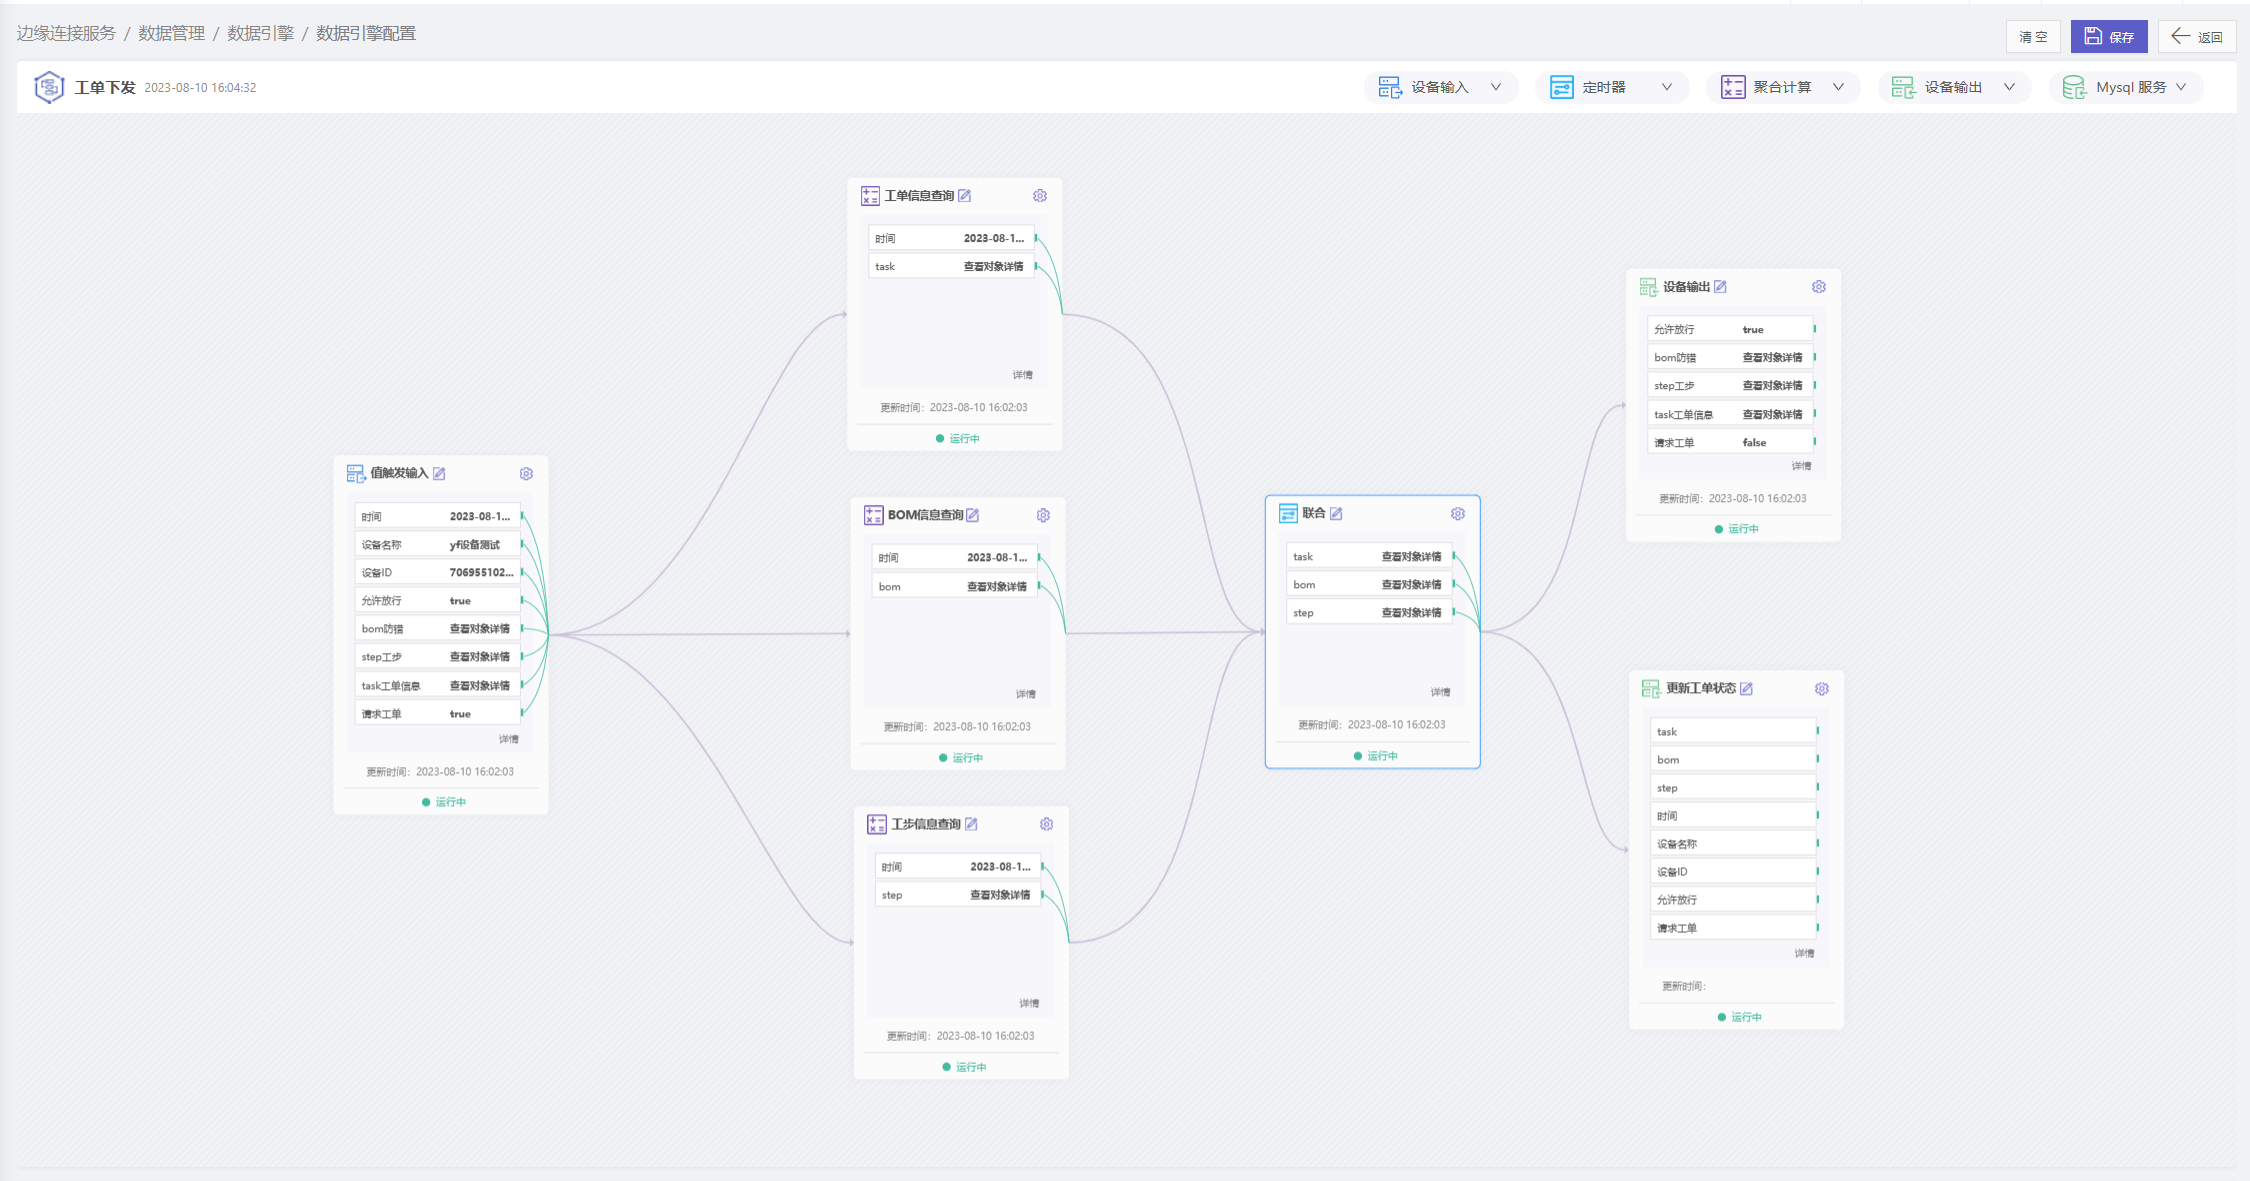Screen dimensions: 2250x1181
Task: View 查看对象详情 for bom in BOM信息查询
Action: 997,587
